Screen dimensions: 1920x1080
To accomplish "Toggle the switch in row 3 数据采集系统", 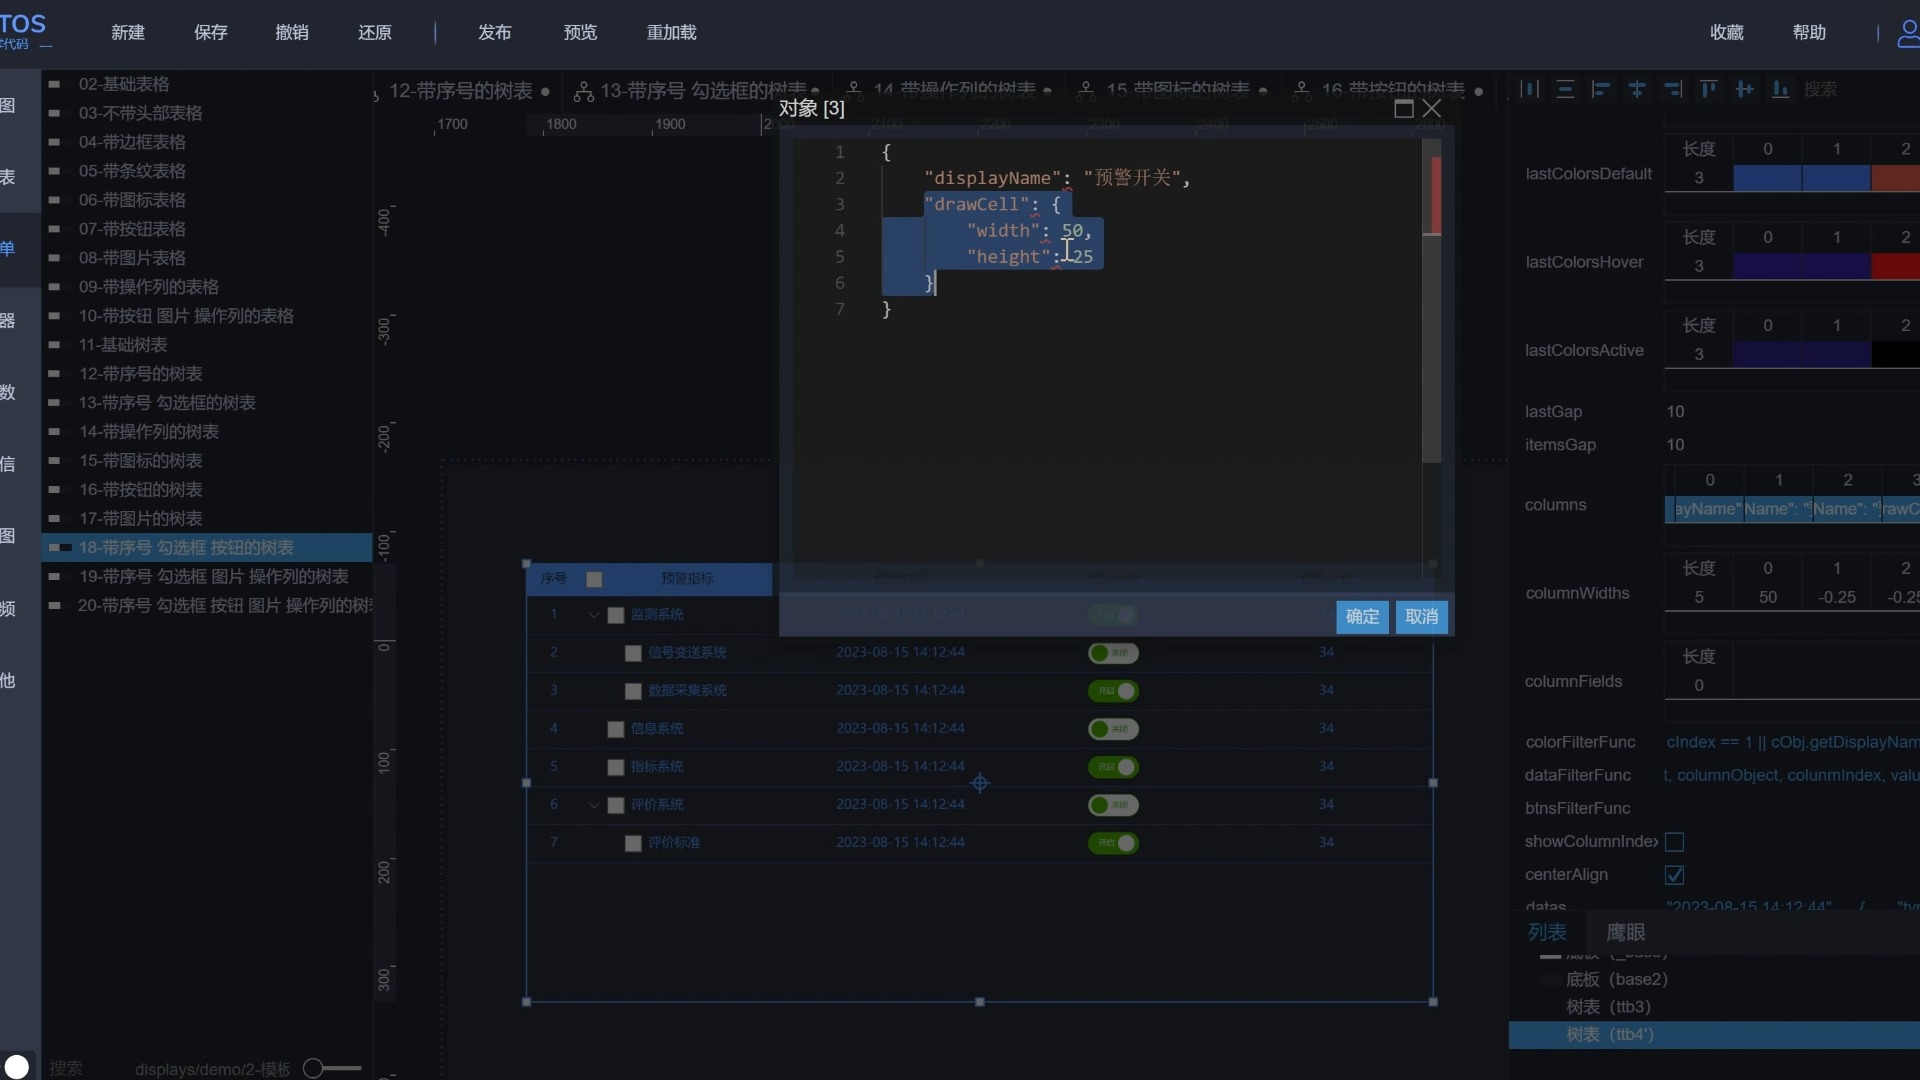I will point(1113,691).
